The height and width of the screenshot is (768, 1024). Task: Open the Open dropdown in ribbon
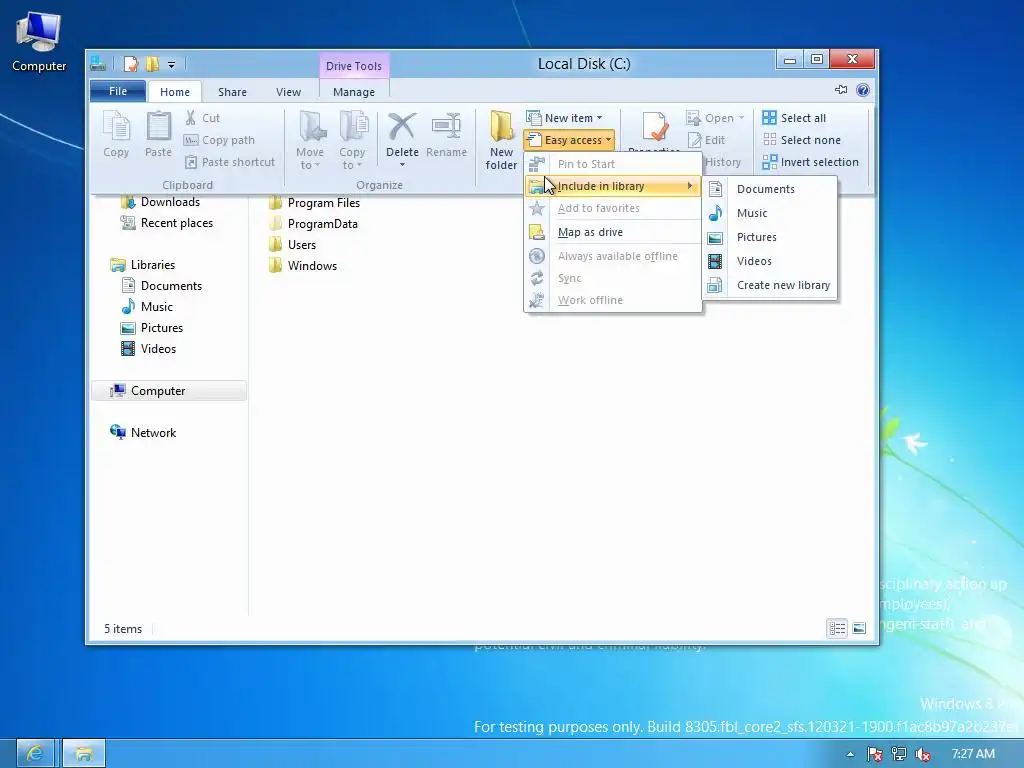[715, 118]
